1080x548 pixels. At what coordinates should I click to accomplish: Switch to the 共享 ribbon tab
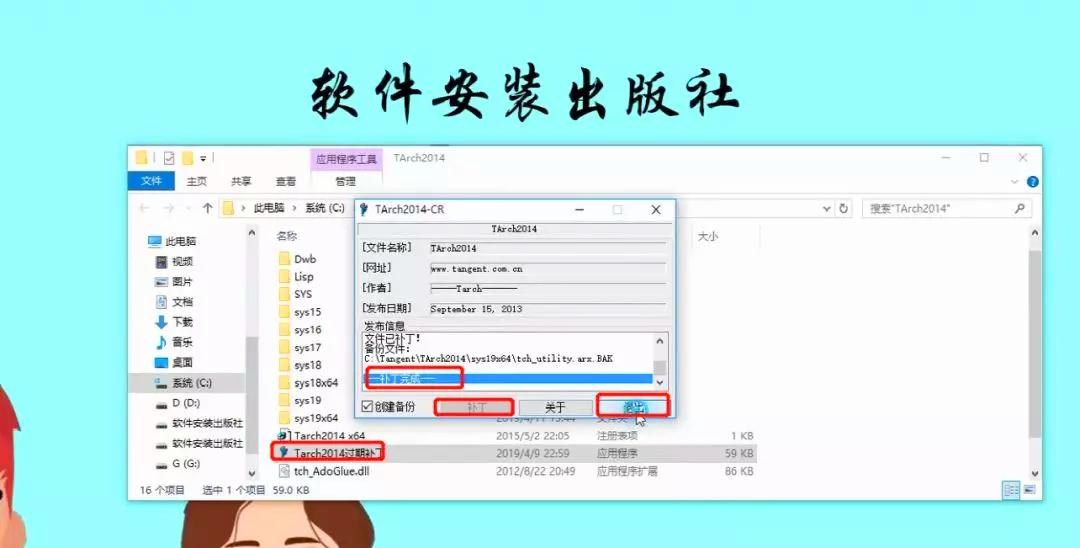click(241, 181)
